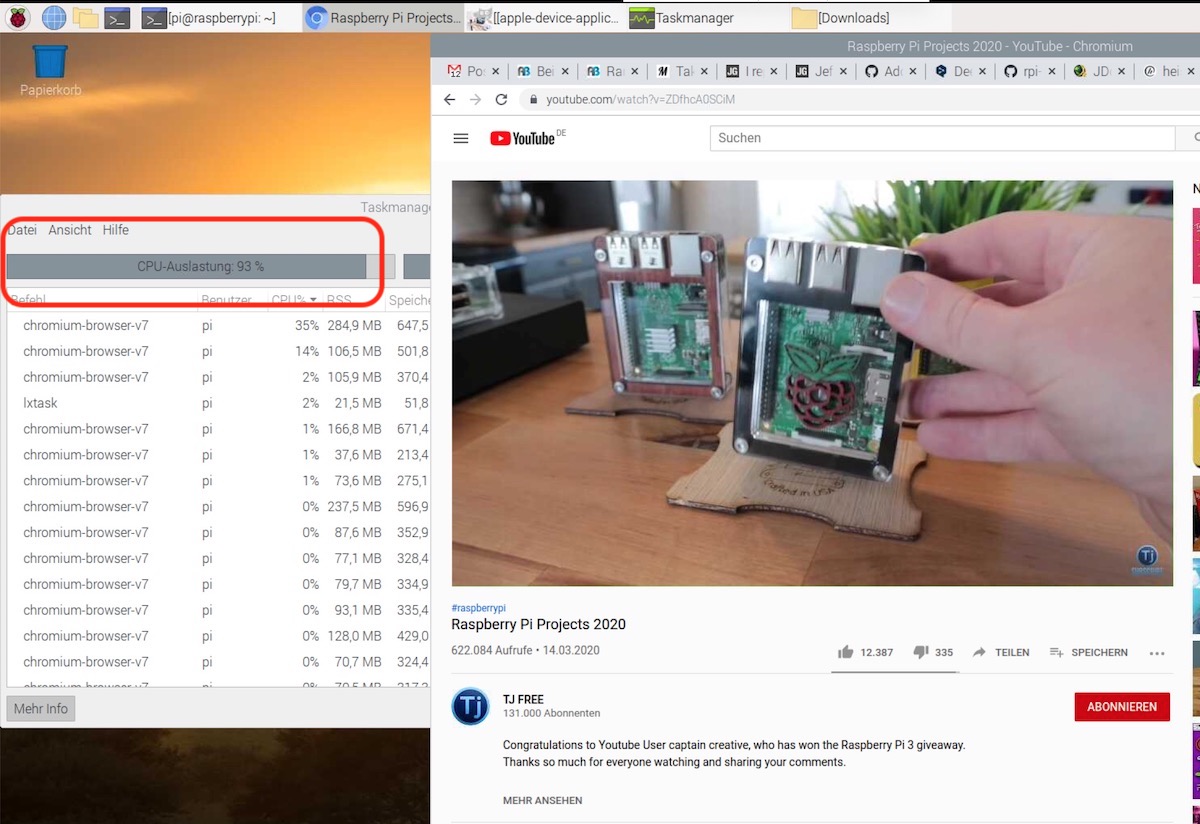Expand description with MEHR ANSEHEN
The width and height of the screenshot is (1200, 824).
(x=542, y=800)
